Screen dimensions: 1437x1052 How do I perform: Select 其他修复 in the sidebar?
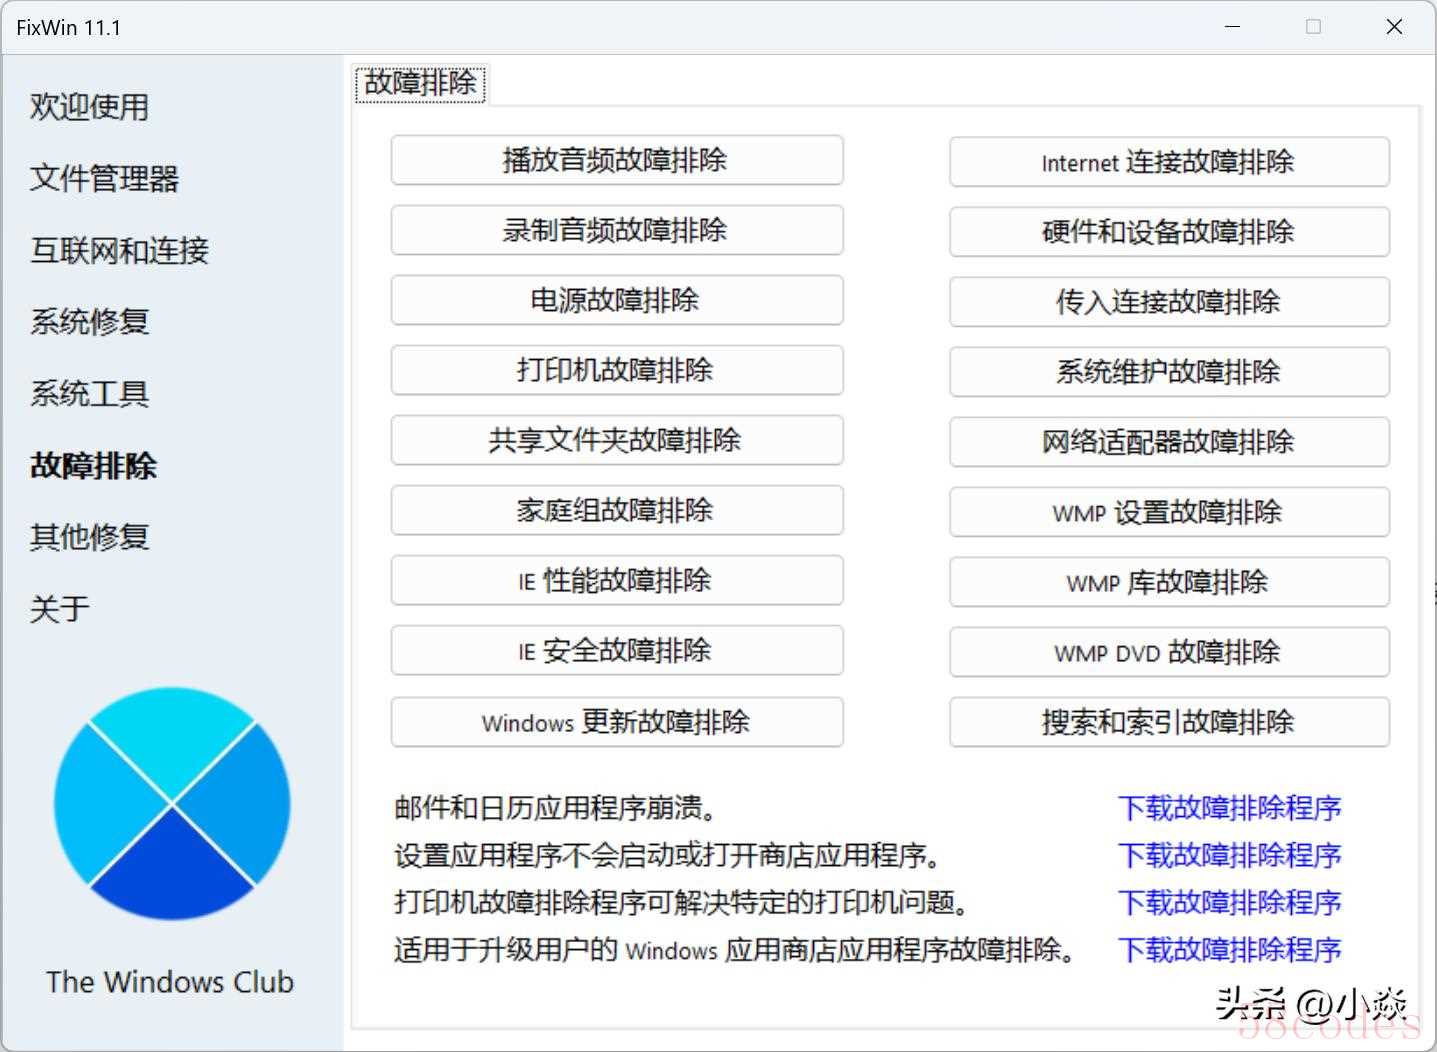[x=89, y=538]
